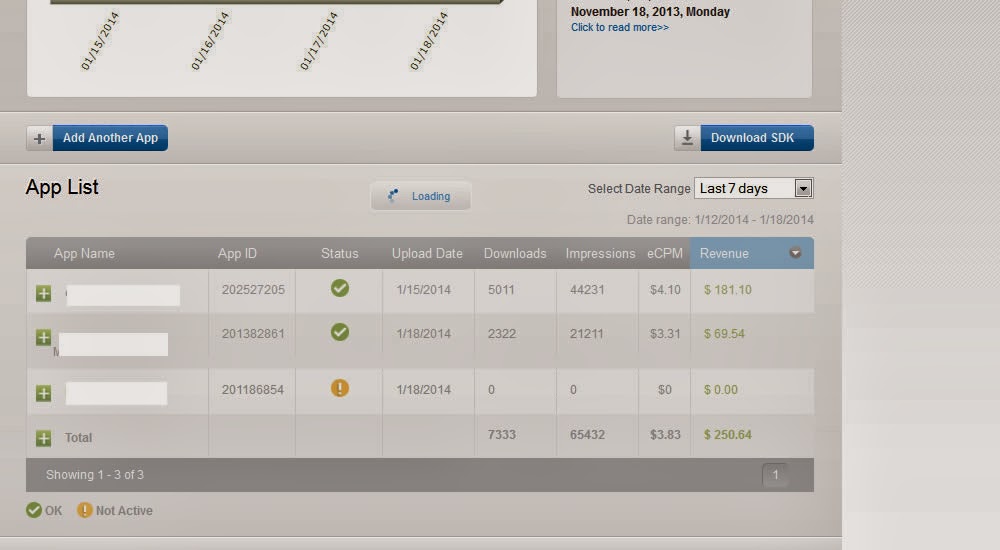Click green OK status icon for app 201382861

click(x=340, y=332)
